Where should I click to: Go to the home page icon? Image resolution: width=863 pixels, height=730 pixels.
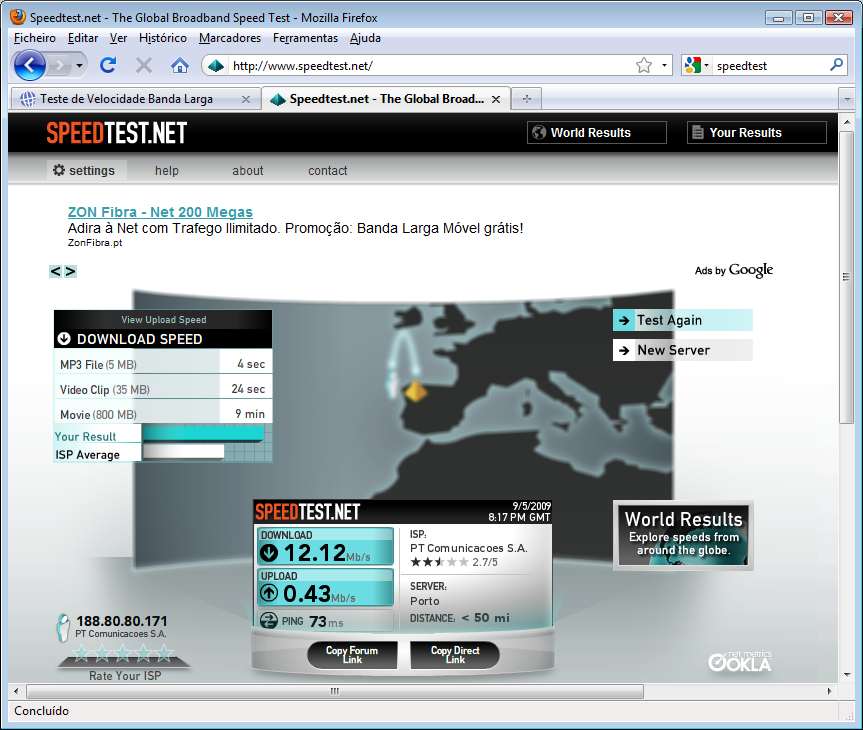[x=179, y=66]
